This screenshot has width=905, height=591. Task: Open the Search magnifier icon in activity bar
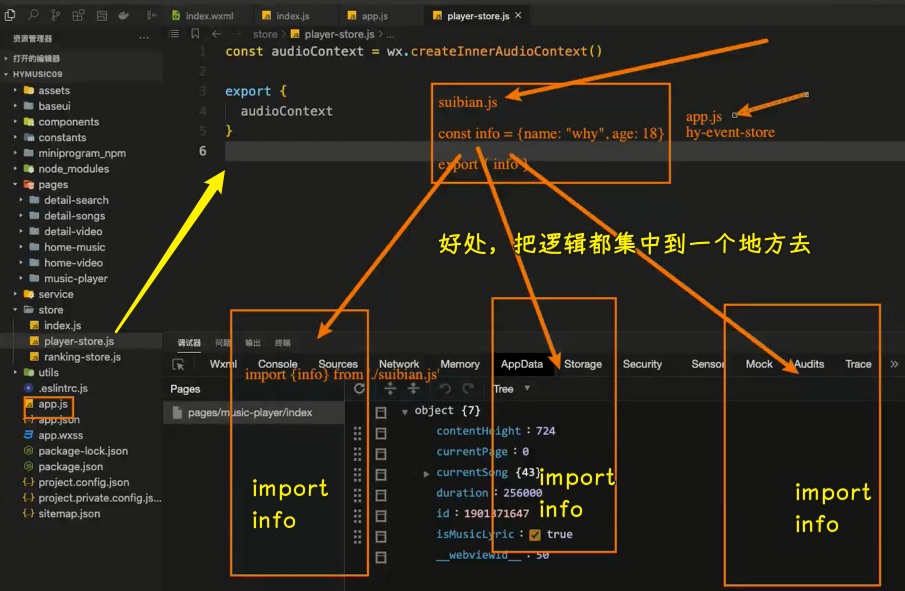click(x=33, y=16)
